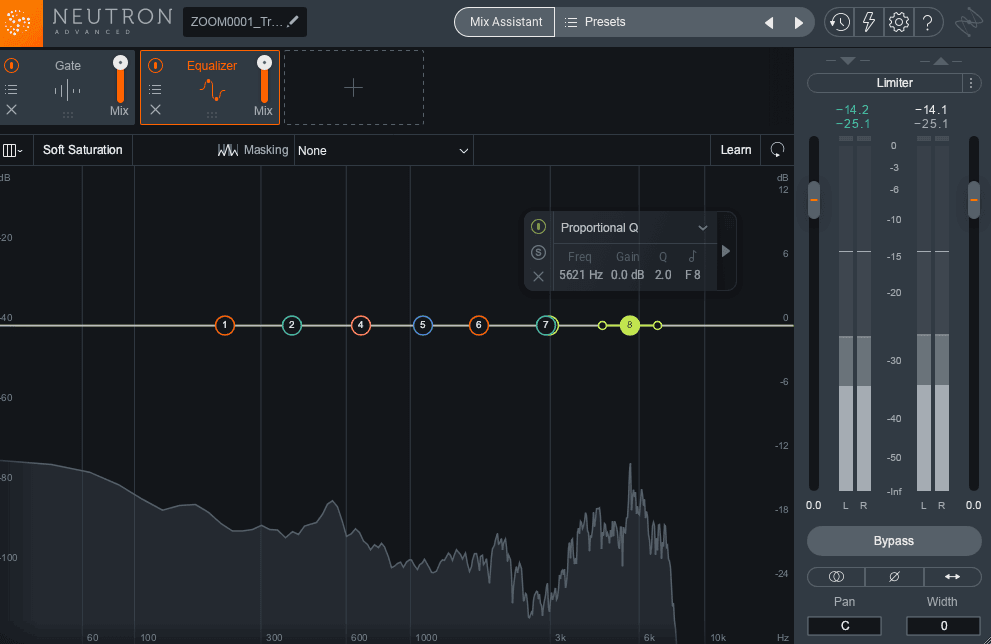Toggle the mono sum icon
Image resolution: width=991 pixels, height=644 pixels.
pyautogui.click(x=836, y=576)
